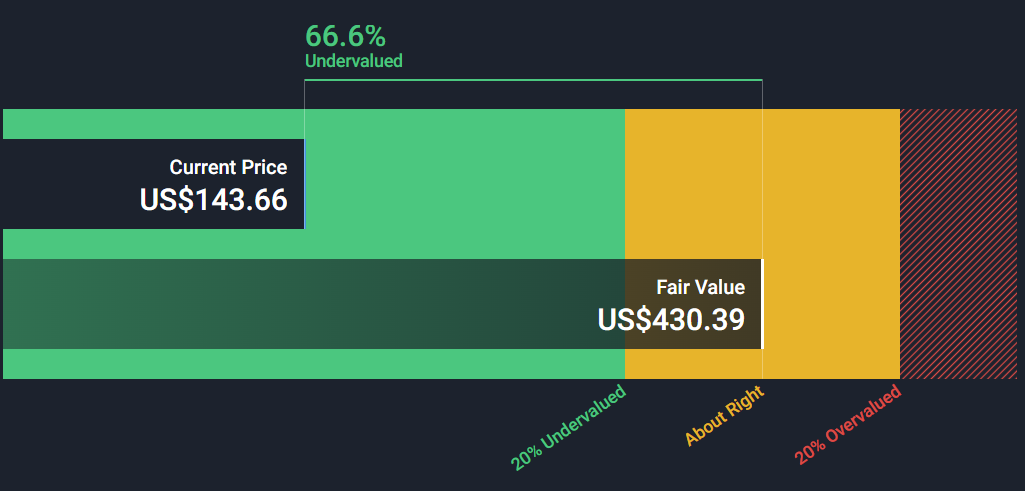
Task: Click the About Right axis label
Action: pyautogui.click(x=725, y=416)
